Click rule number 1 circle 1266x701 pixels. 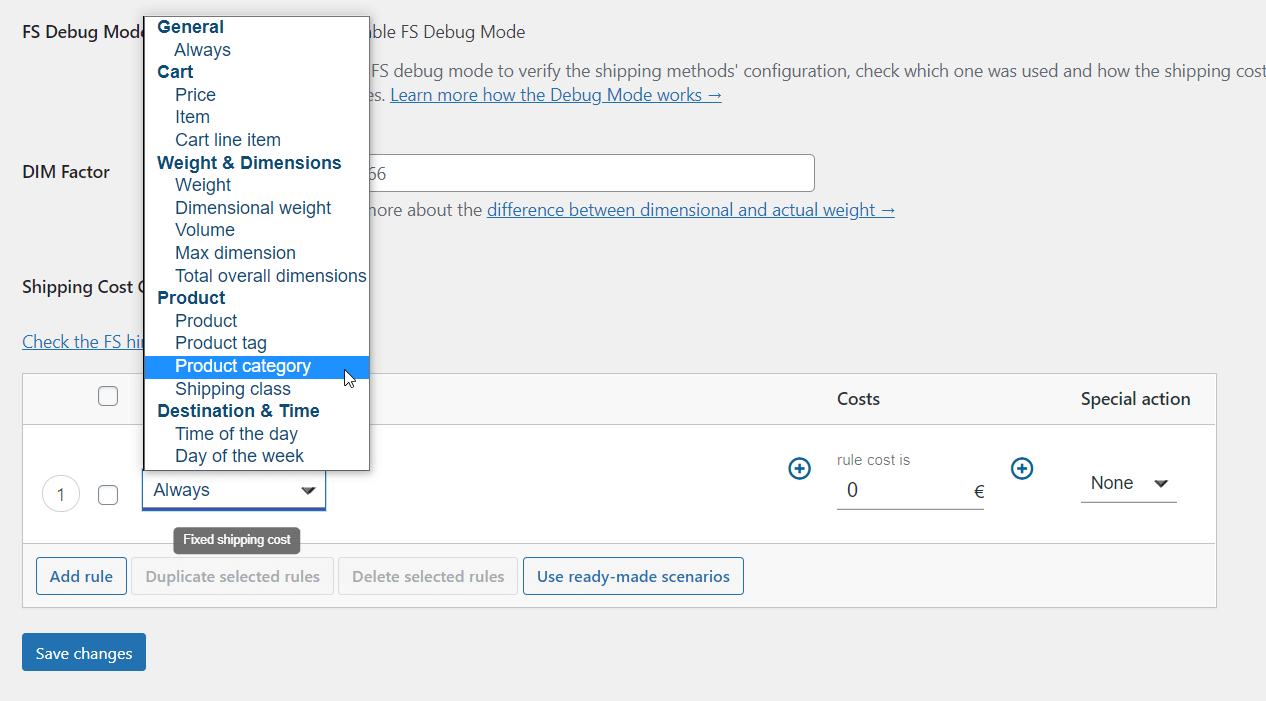pos(61,494)
